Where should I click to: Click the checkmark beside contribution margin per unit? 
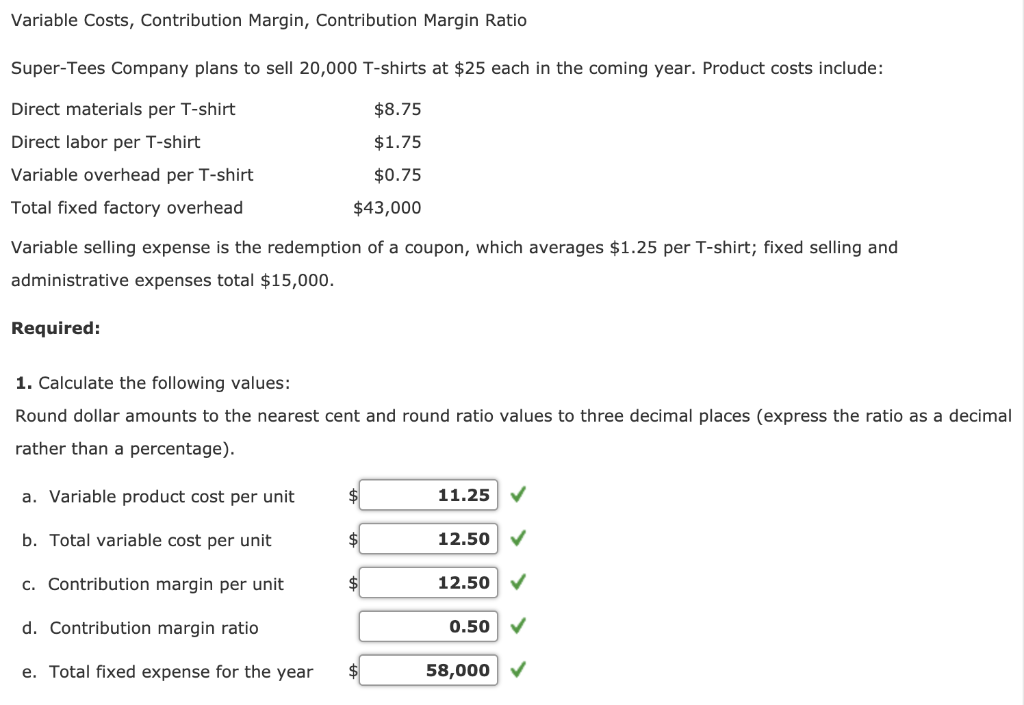[517, 582]
